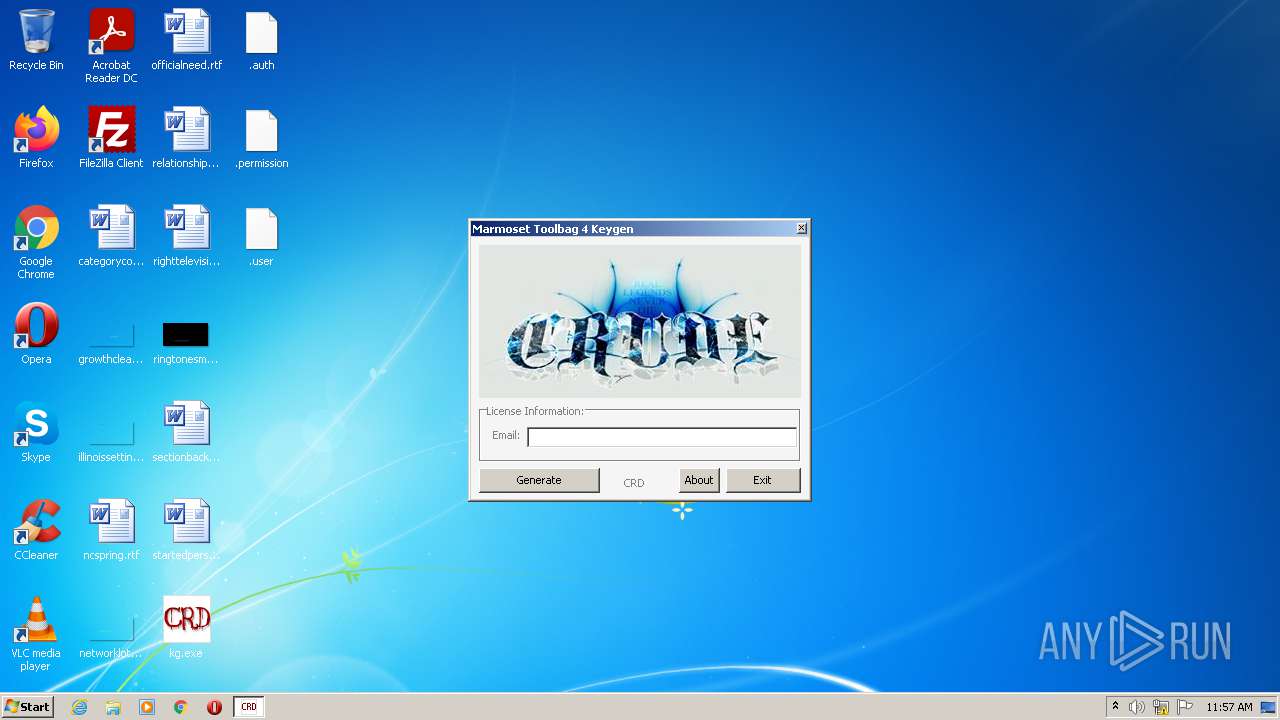Open the Windows Start menu

[x=27, y=706]
